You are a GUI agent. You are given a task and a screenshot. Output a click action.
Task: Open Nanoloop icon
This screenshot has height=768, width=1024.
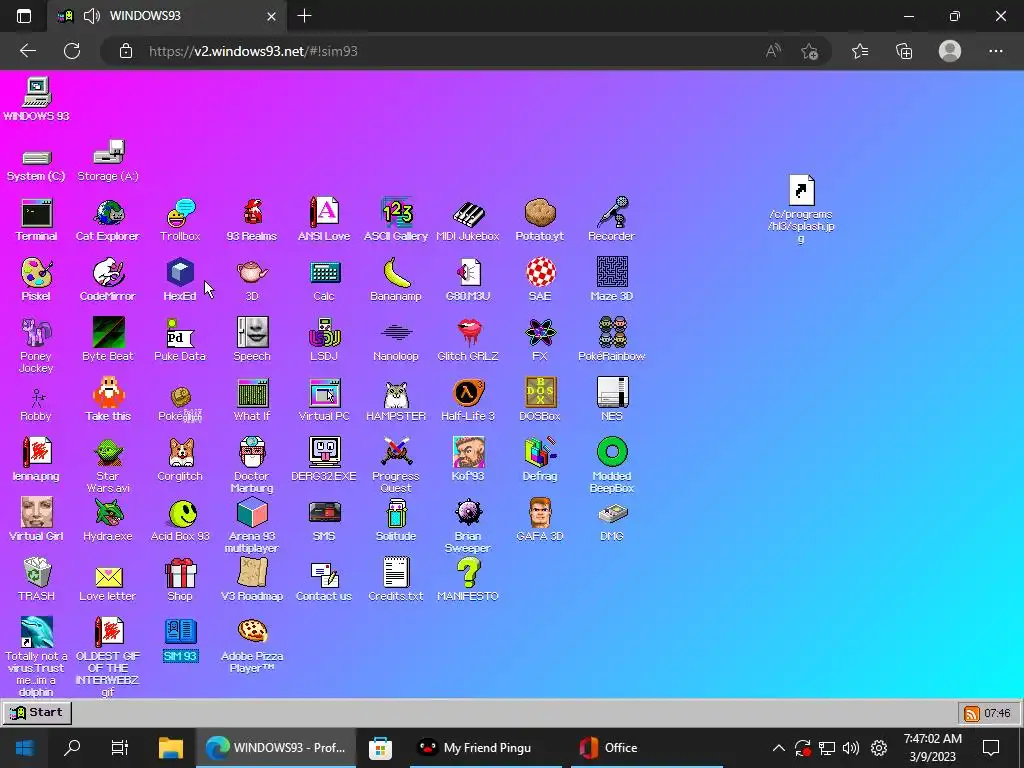[x=396, y=340]
